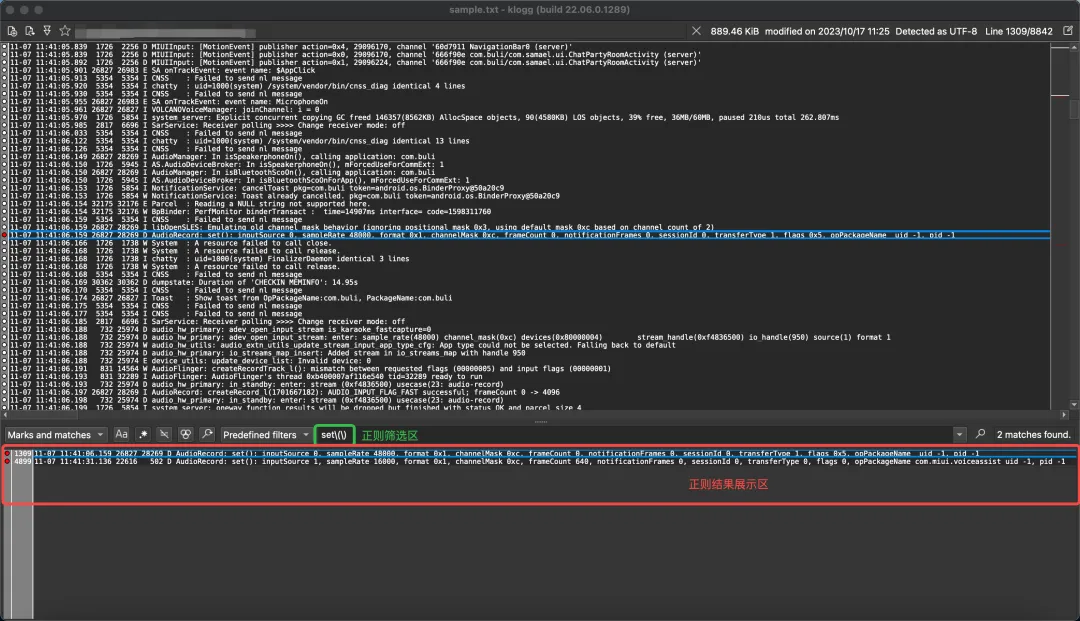Click the Reload file toolbar icon

click(x=30, y=31)
